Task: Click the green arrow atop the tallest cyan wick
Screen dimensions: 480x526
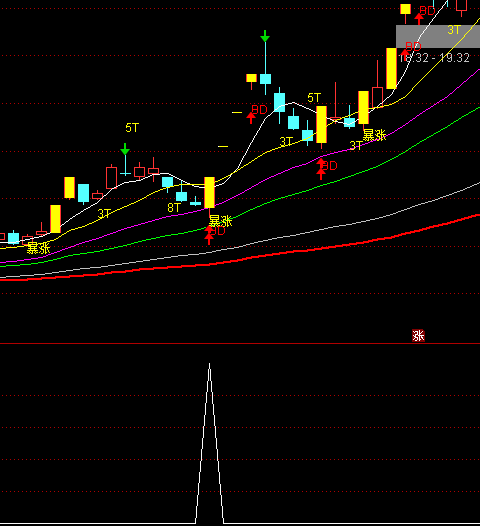Action: point(265,36)
